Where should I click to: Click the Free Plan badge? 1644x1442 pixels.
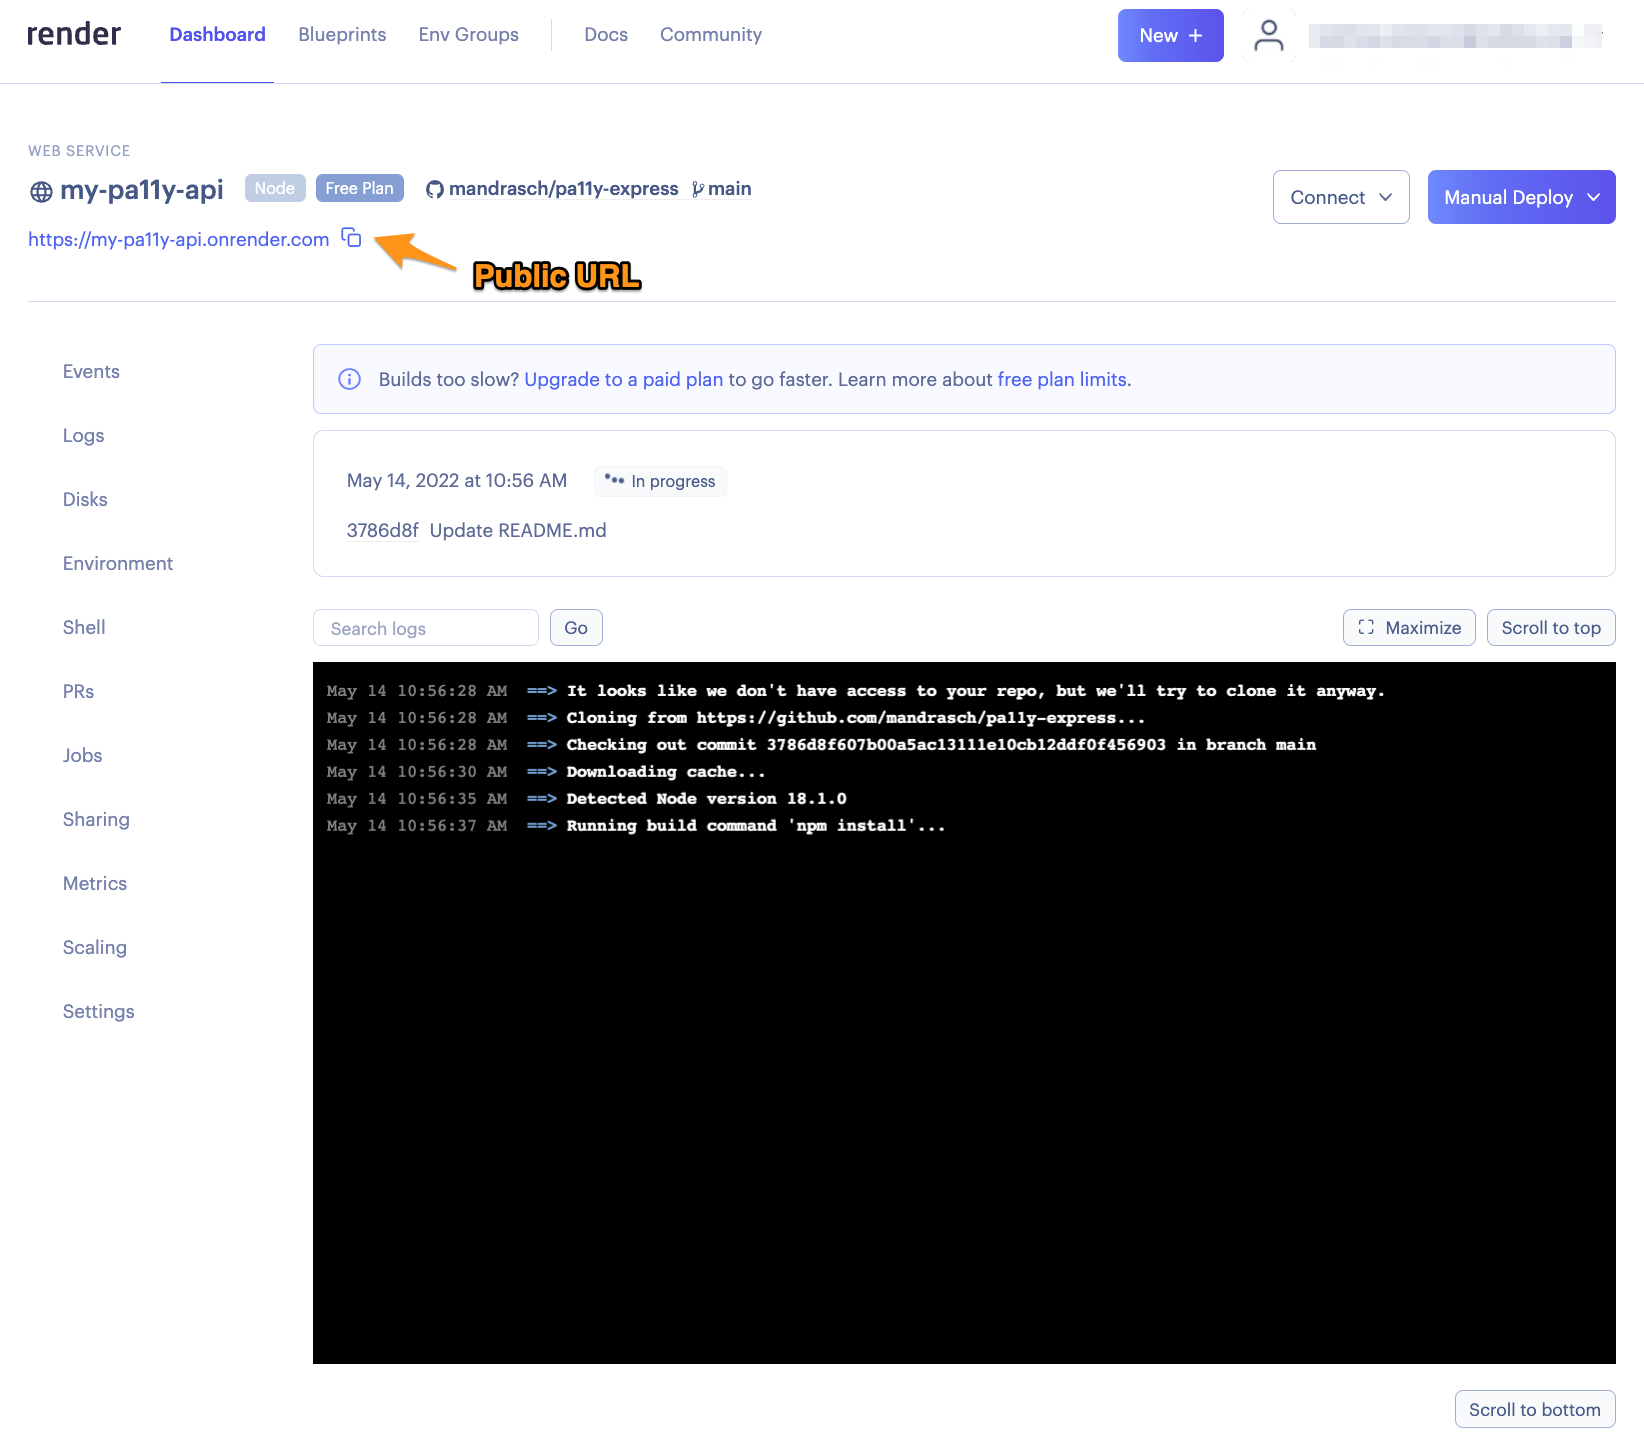(360, 188)
